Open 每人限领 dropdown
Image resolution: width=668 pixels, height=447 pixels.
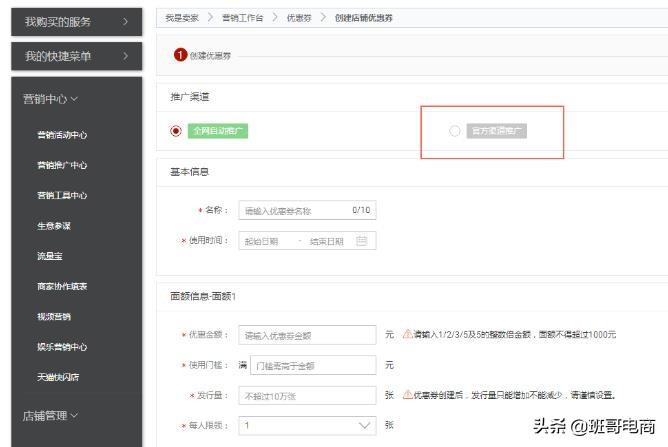tap(307, 425)
